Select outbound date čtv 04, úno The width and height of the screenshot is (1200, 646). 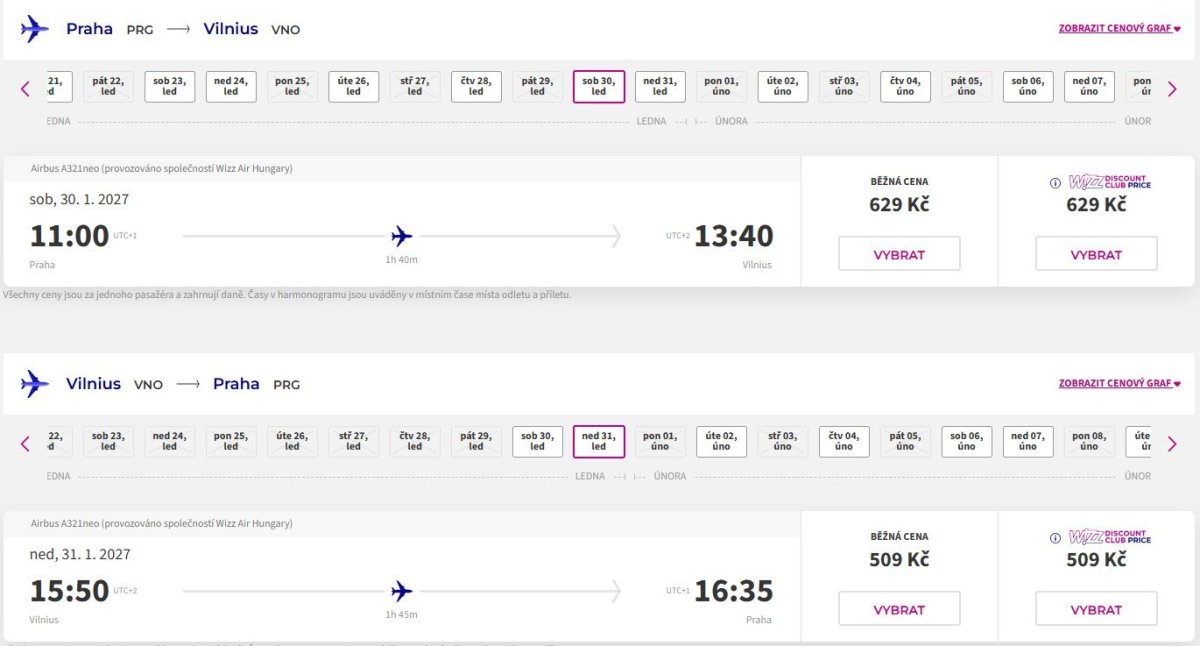(905, 86)
